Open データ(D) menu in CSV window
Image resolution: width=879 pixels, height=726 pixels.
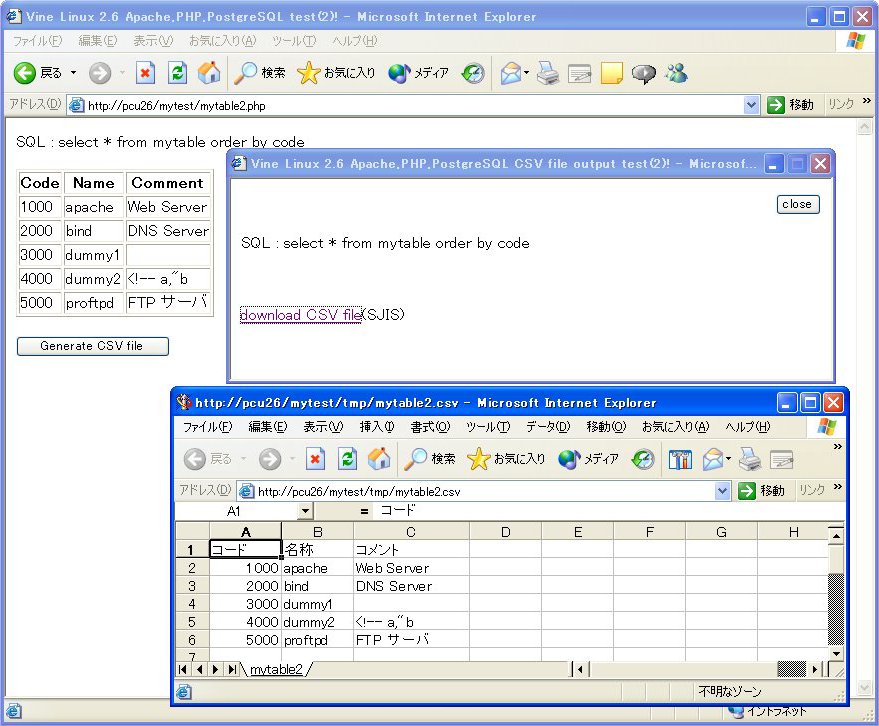coord(548,427)
